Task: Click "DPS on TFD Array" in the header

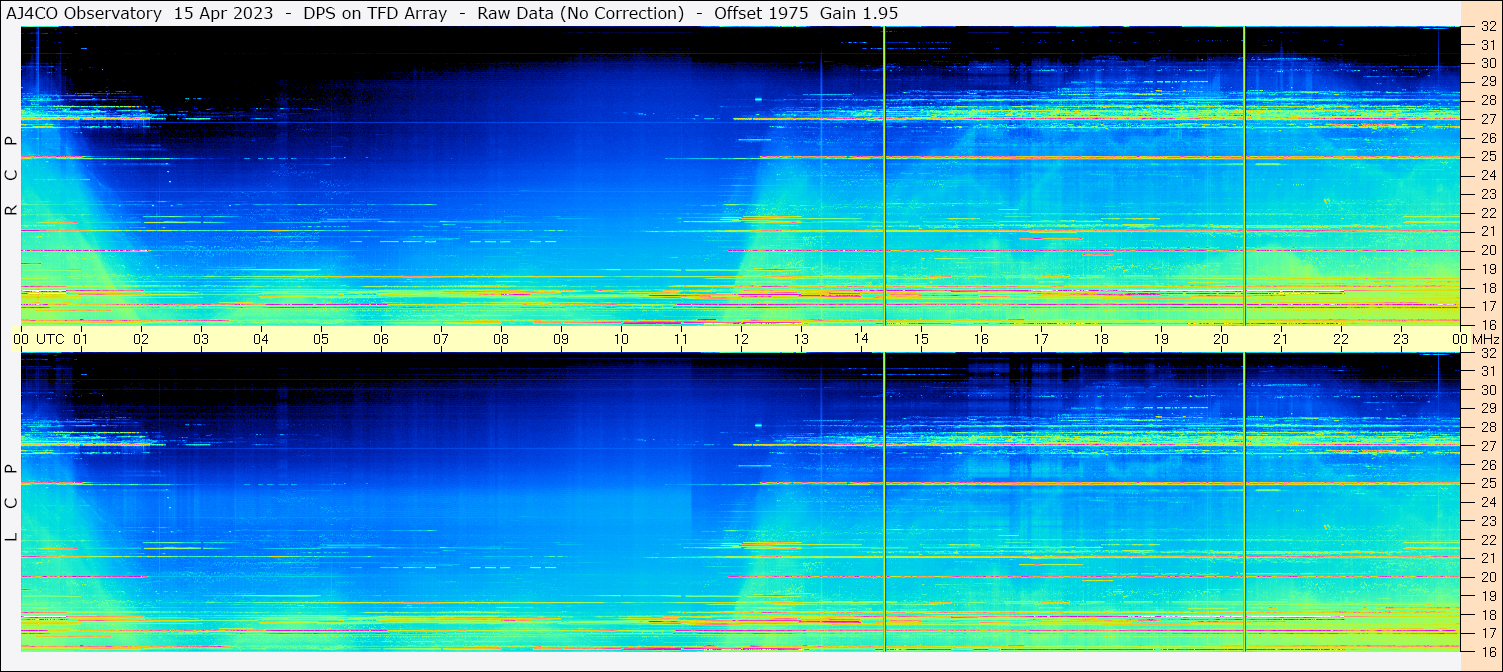Action: point(375,13)
